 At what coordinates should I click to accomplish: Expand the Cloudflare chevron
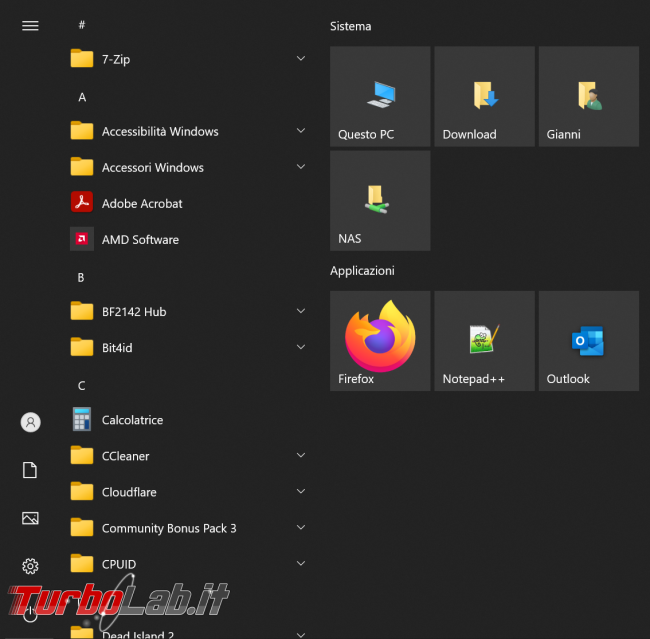301,491
